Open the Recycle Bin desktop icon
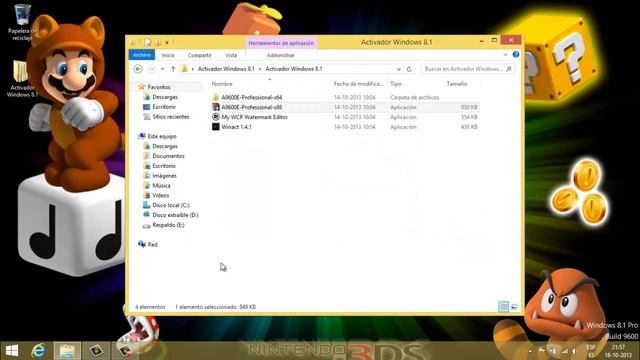640x360 pixels. coord(22,22)
